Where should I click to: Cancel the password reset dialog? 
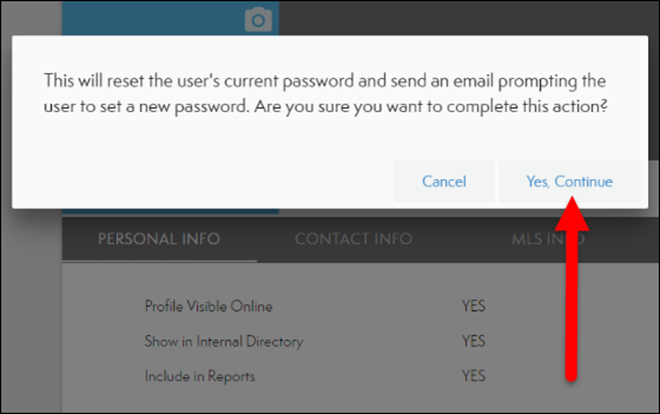[x=443, y=182]
